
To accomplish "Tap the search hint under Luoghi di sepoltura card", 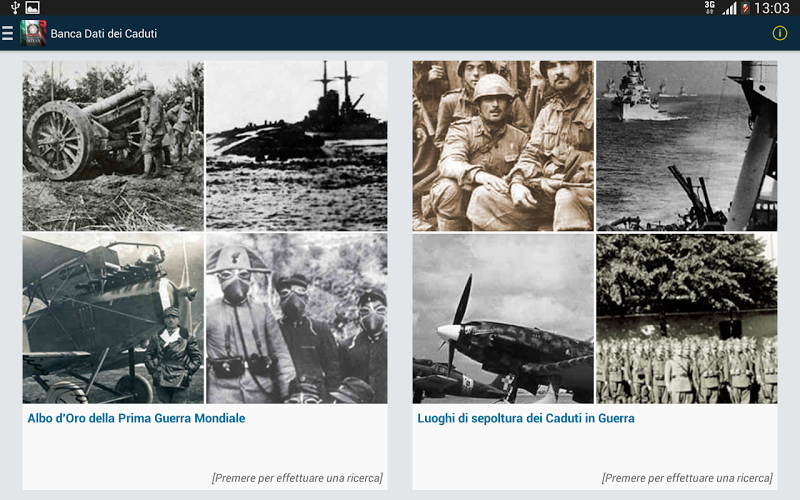I will pyautogui.click(x=687, y=478).
